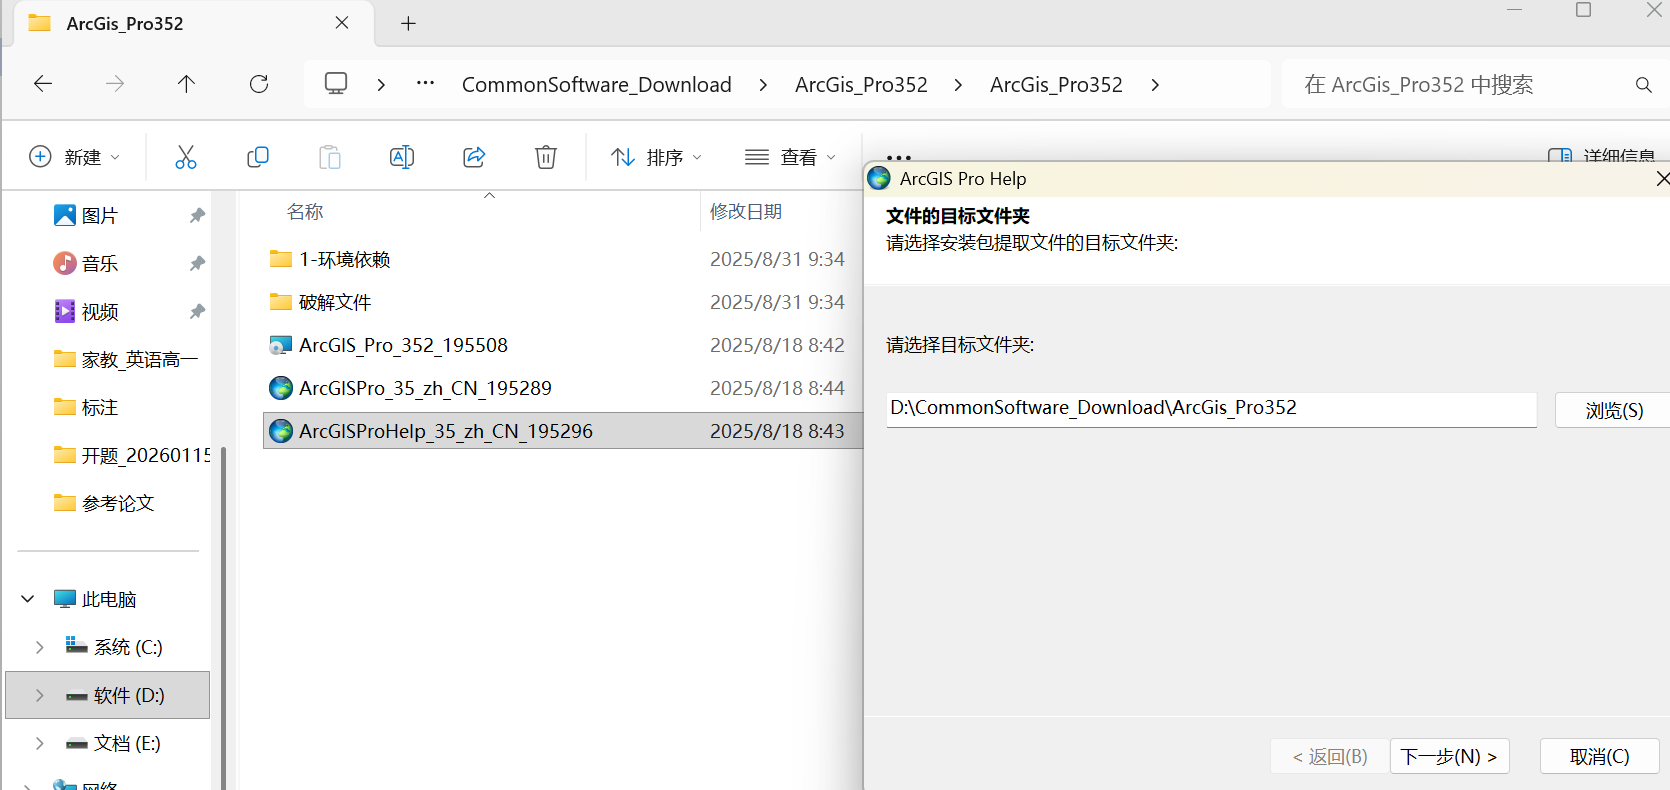
Task: Open the 音乐 folder in sidebar
Action: [x=99, y=263]
